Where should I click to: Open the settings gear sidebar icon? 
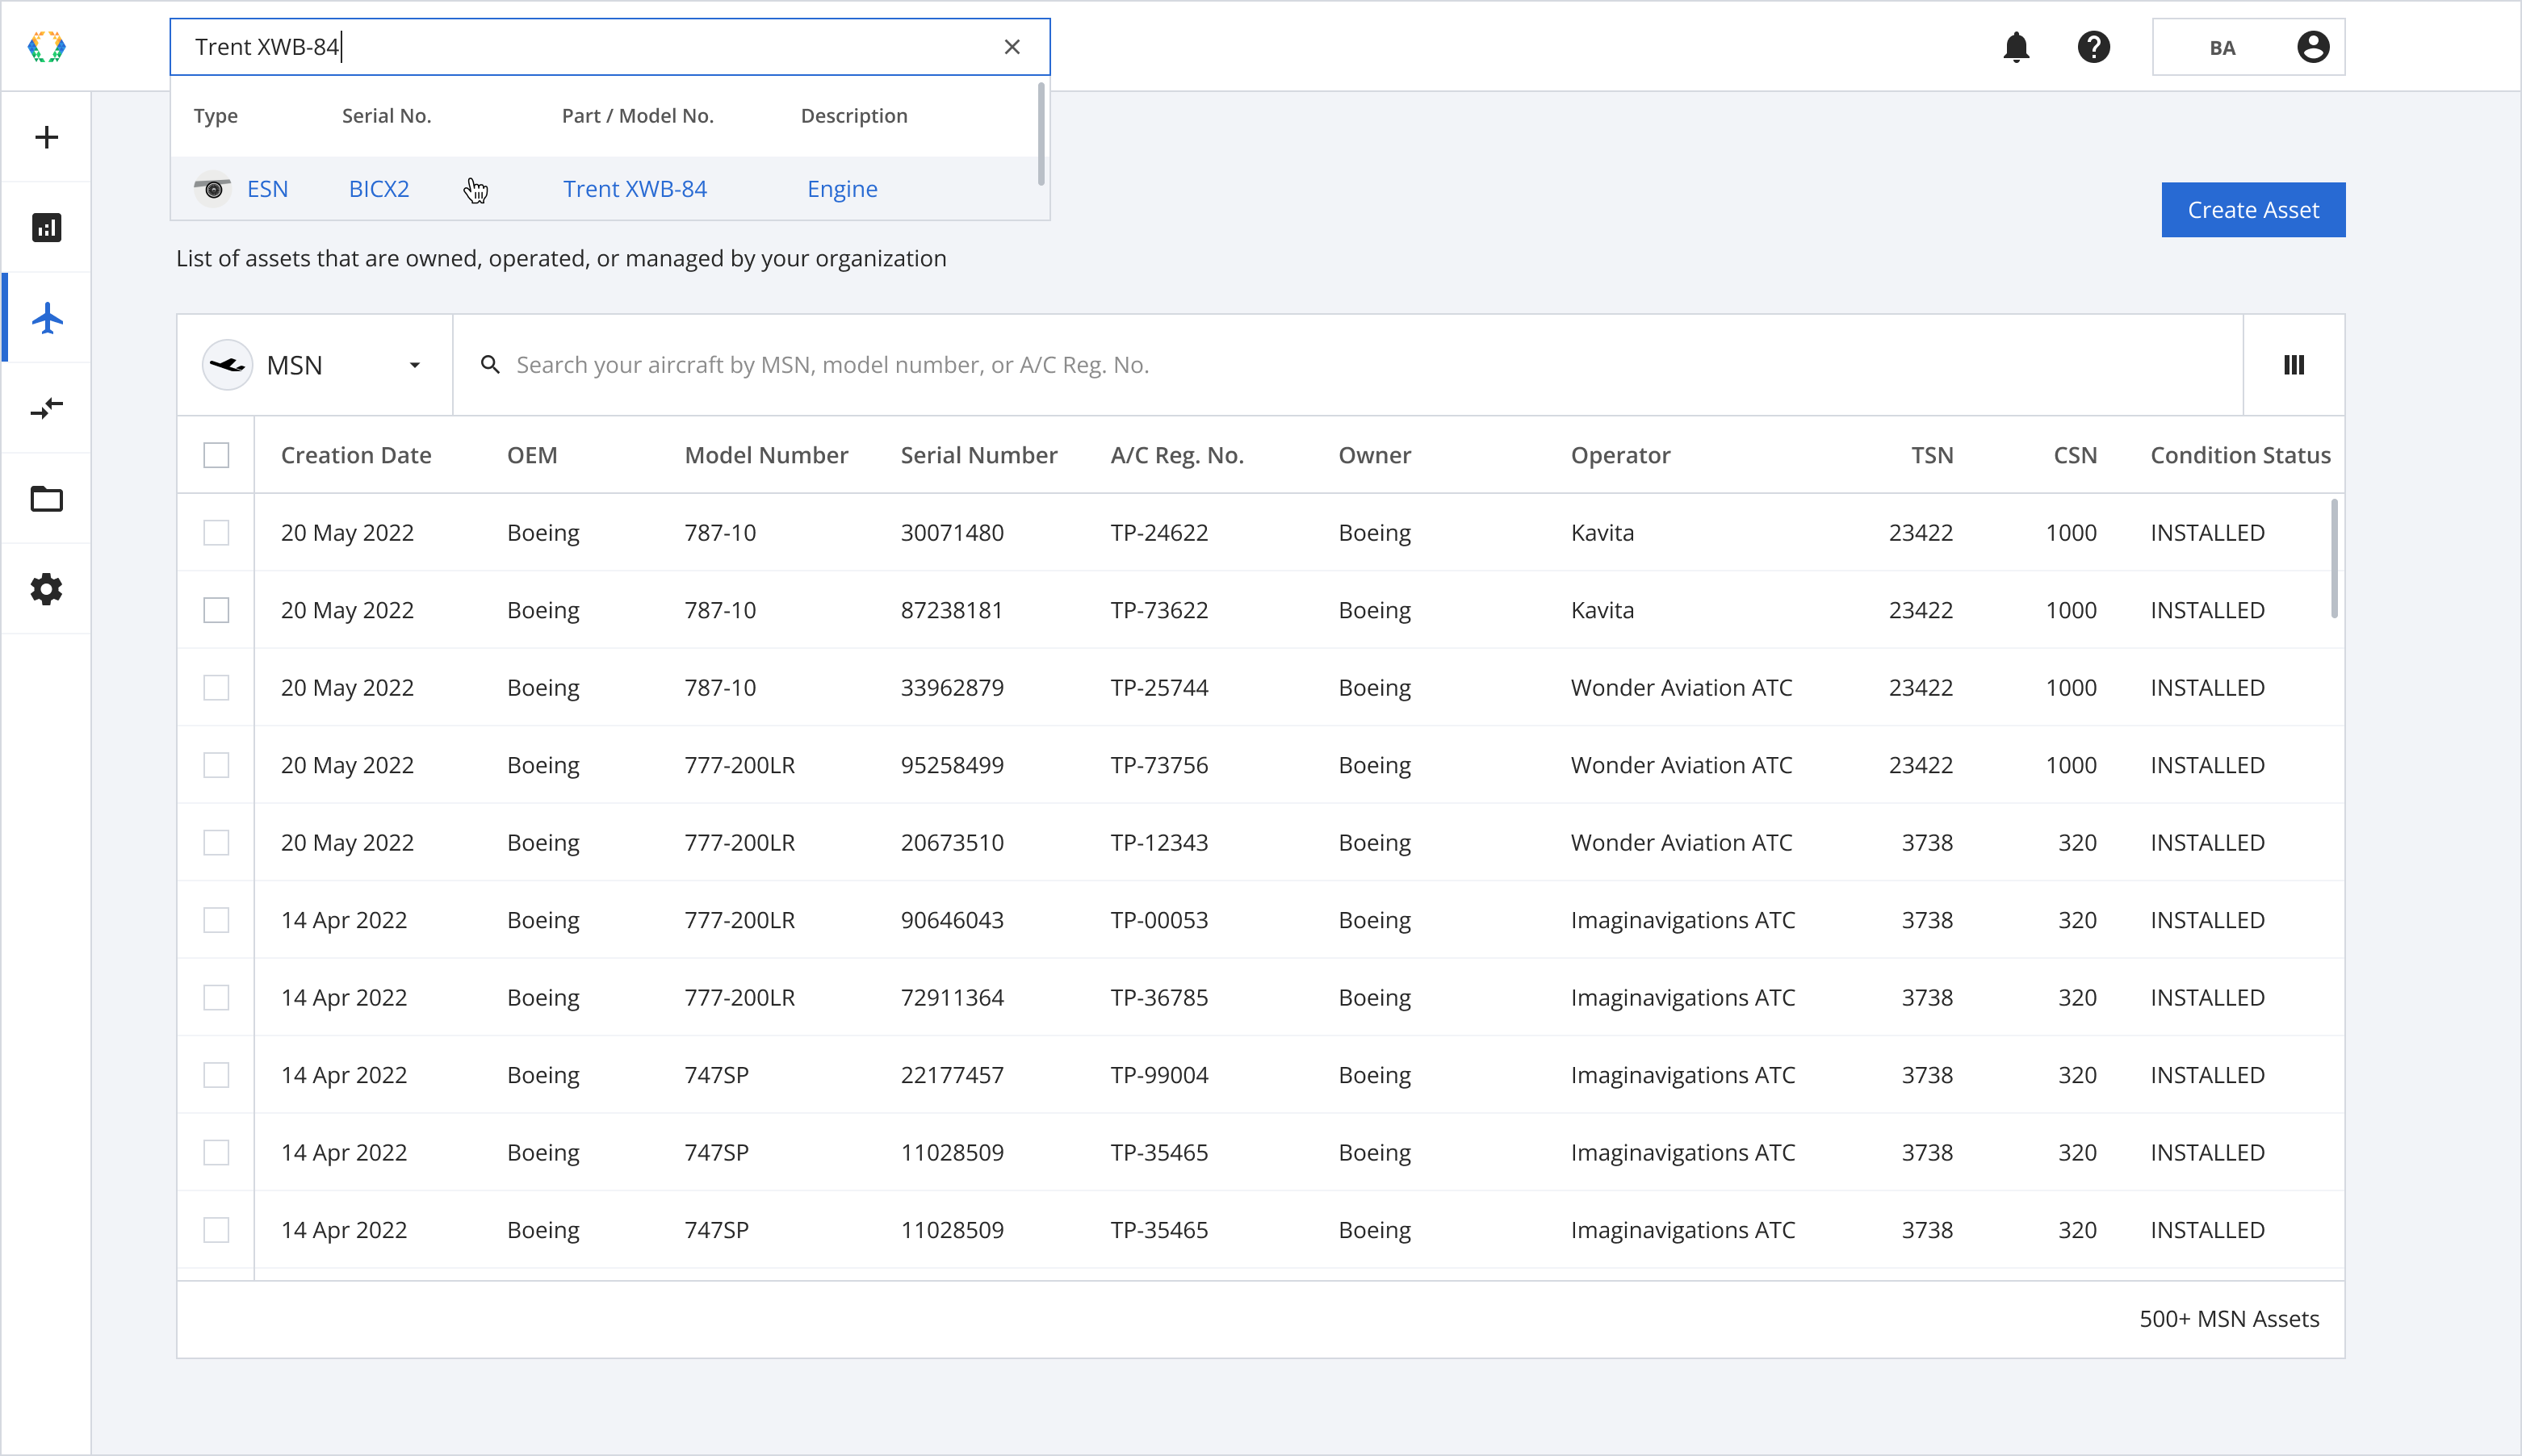tap(46, 589)
